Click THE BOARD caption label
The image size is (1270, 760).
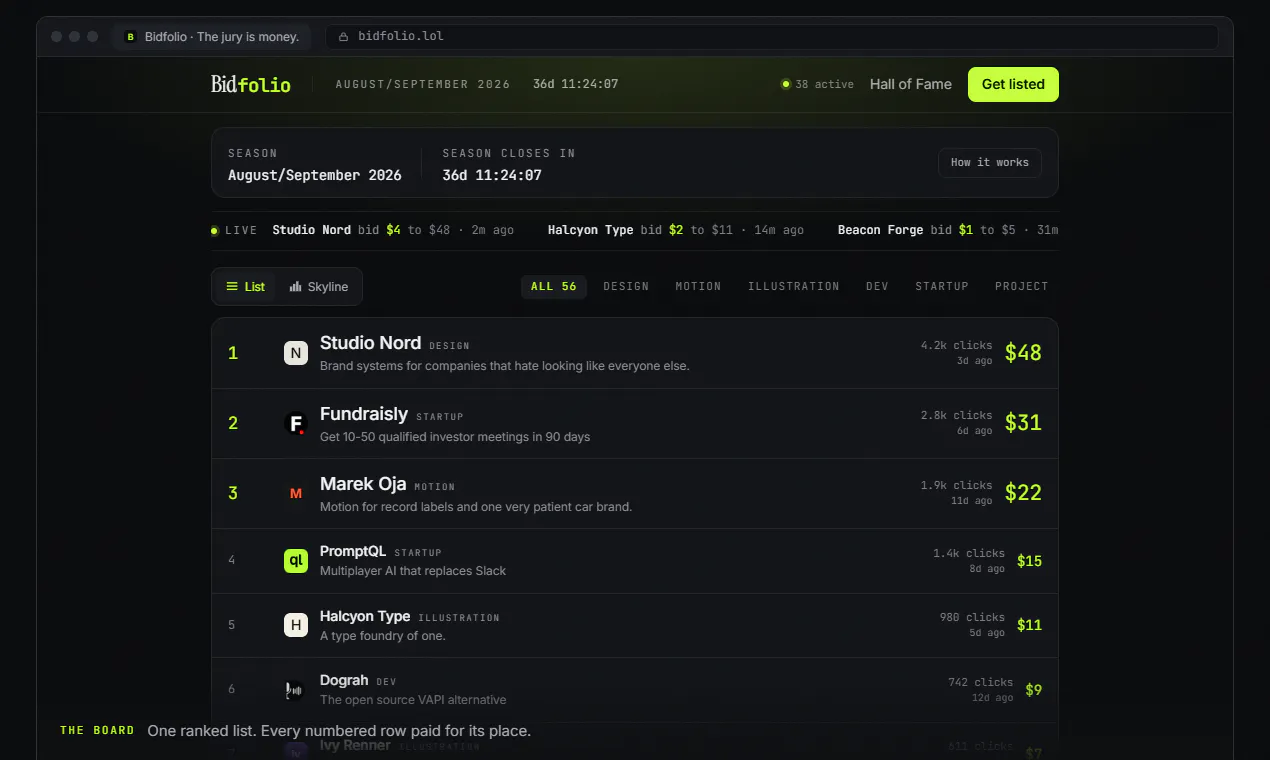click(97, 731)
